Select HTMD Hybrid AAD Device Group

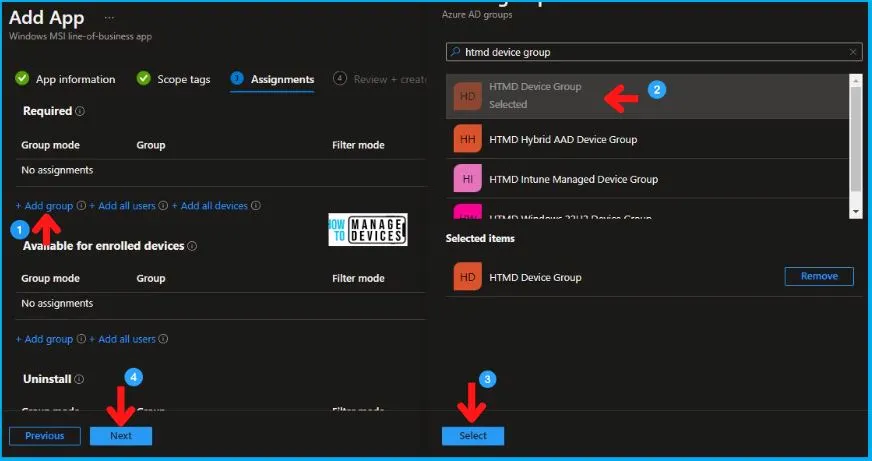click(647, 139)
